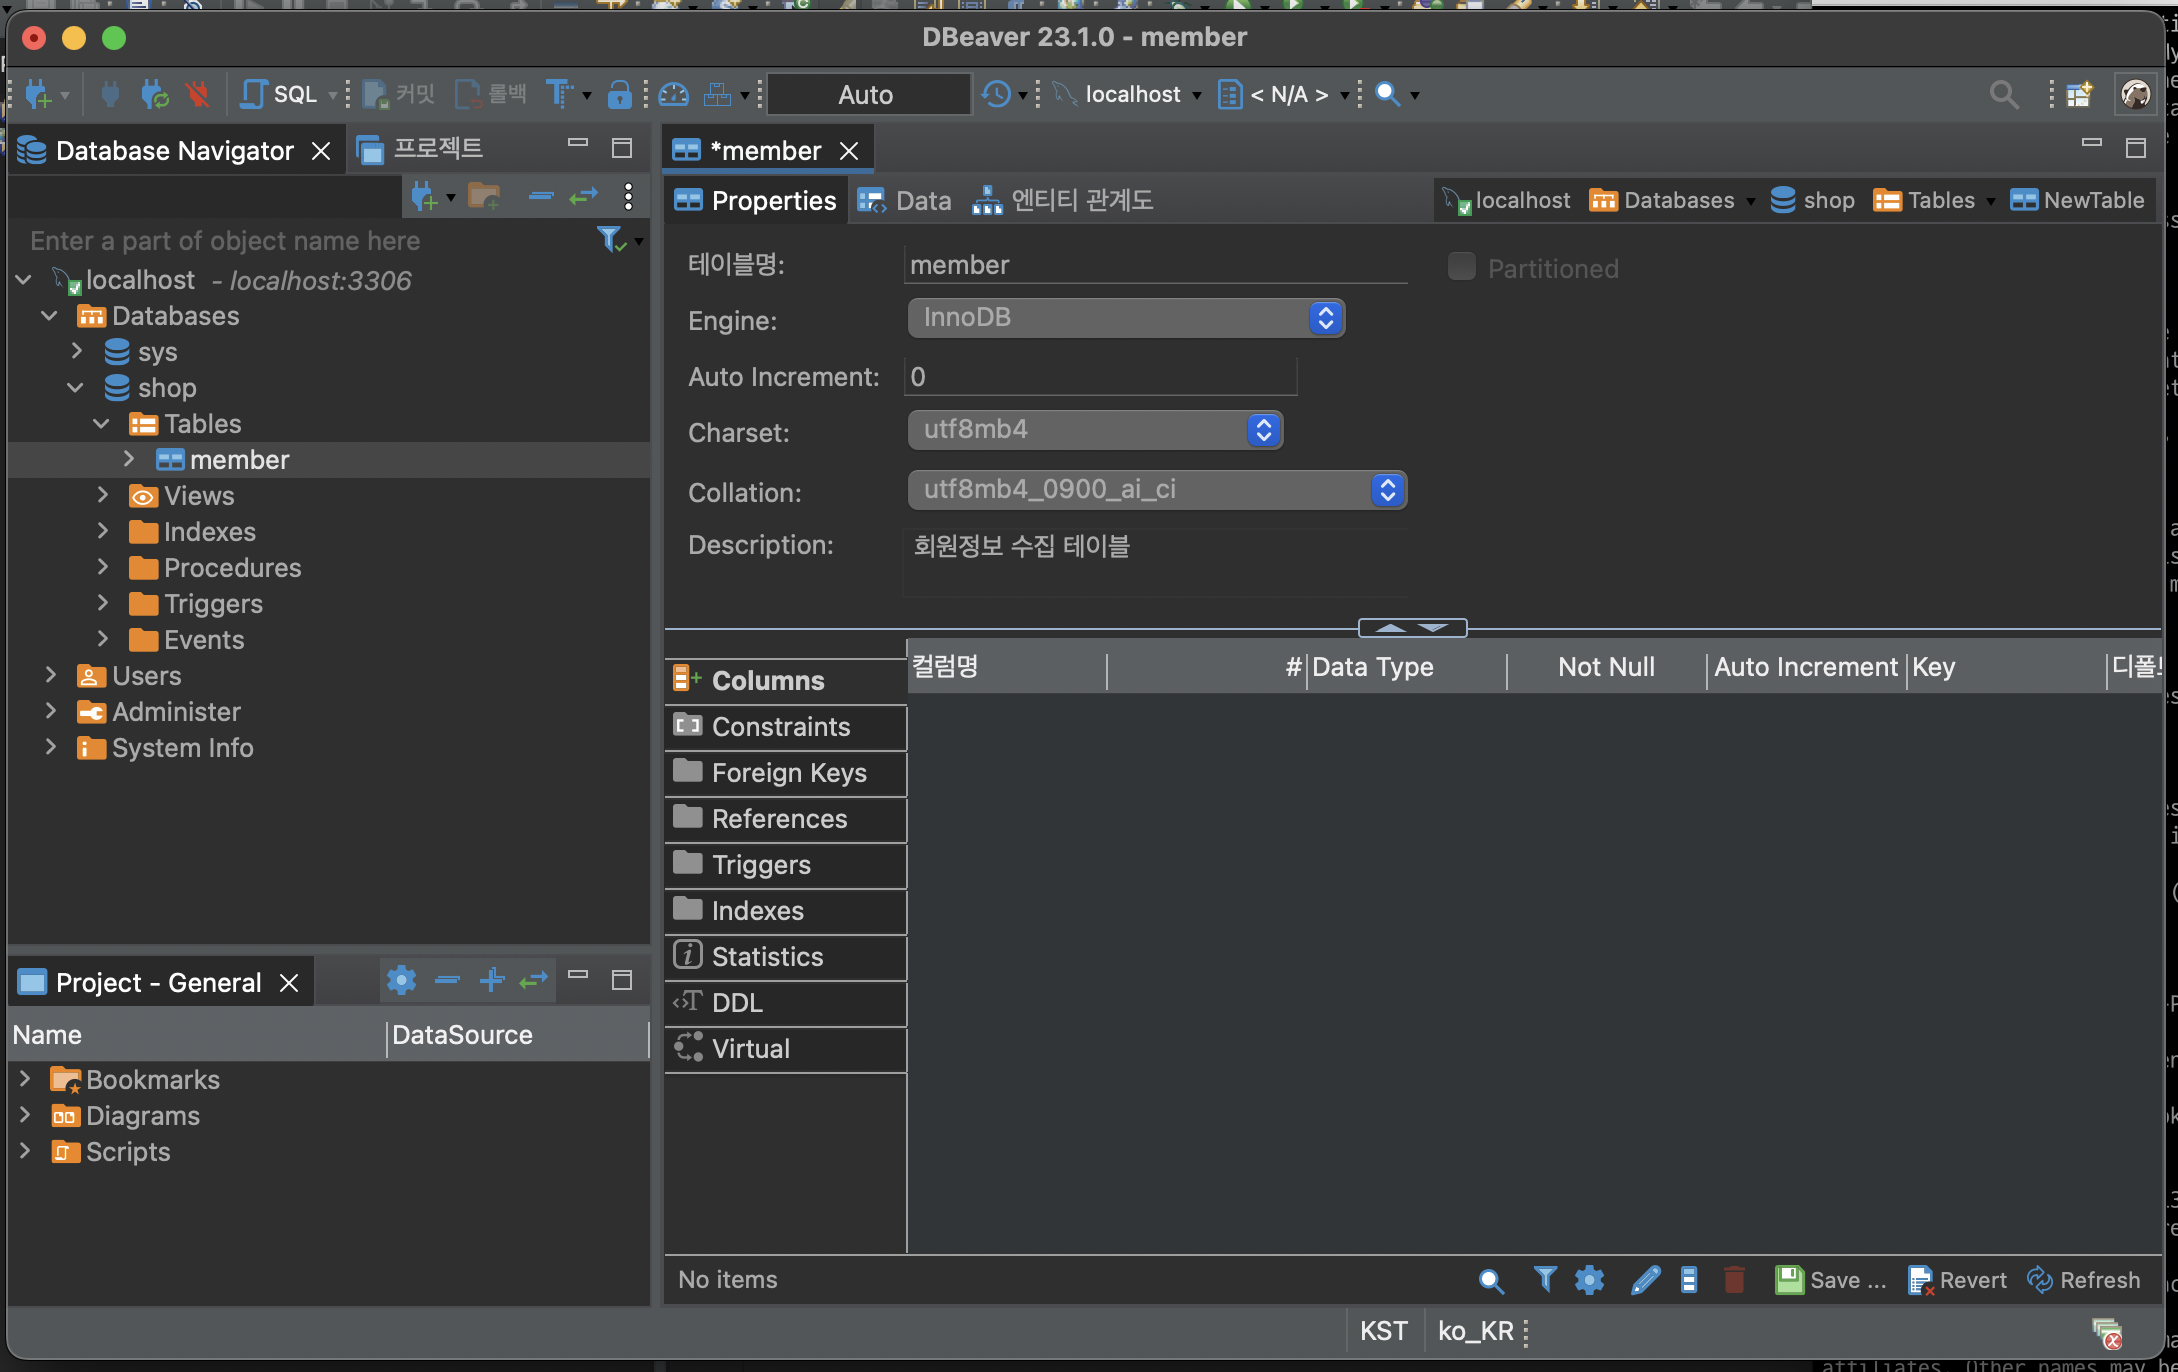Click the lock transaction mode icon
This screenshot has width=2178, height=1372.
(x=619, y=94)
